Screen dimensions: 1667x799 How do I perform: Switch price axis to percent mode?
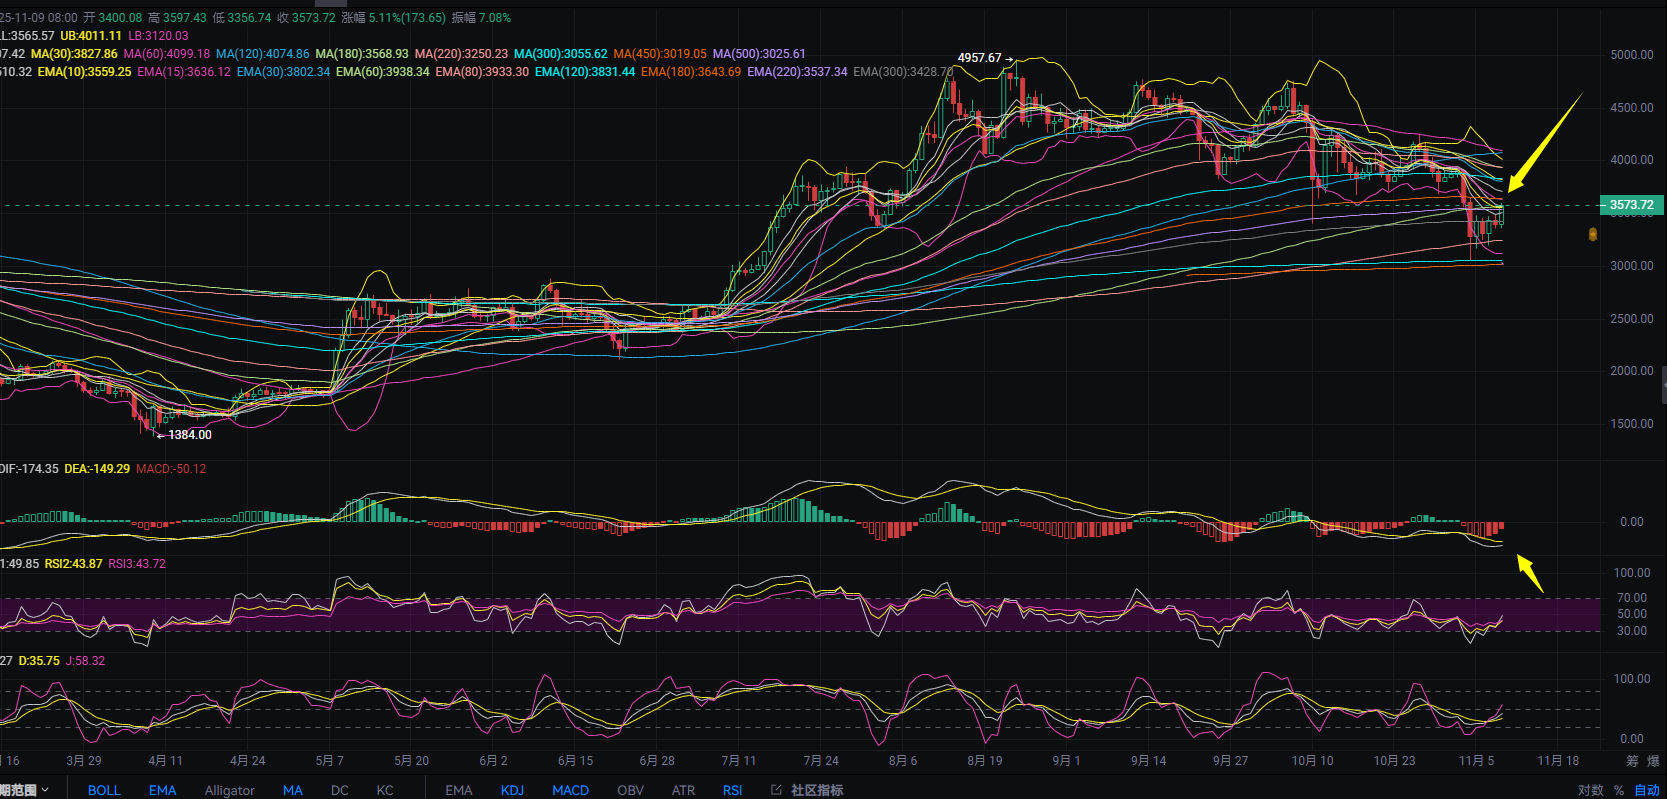tap(1619, 790)
